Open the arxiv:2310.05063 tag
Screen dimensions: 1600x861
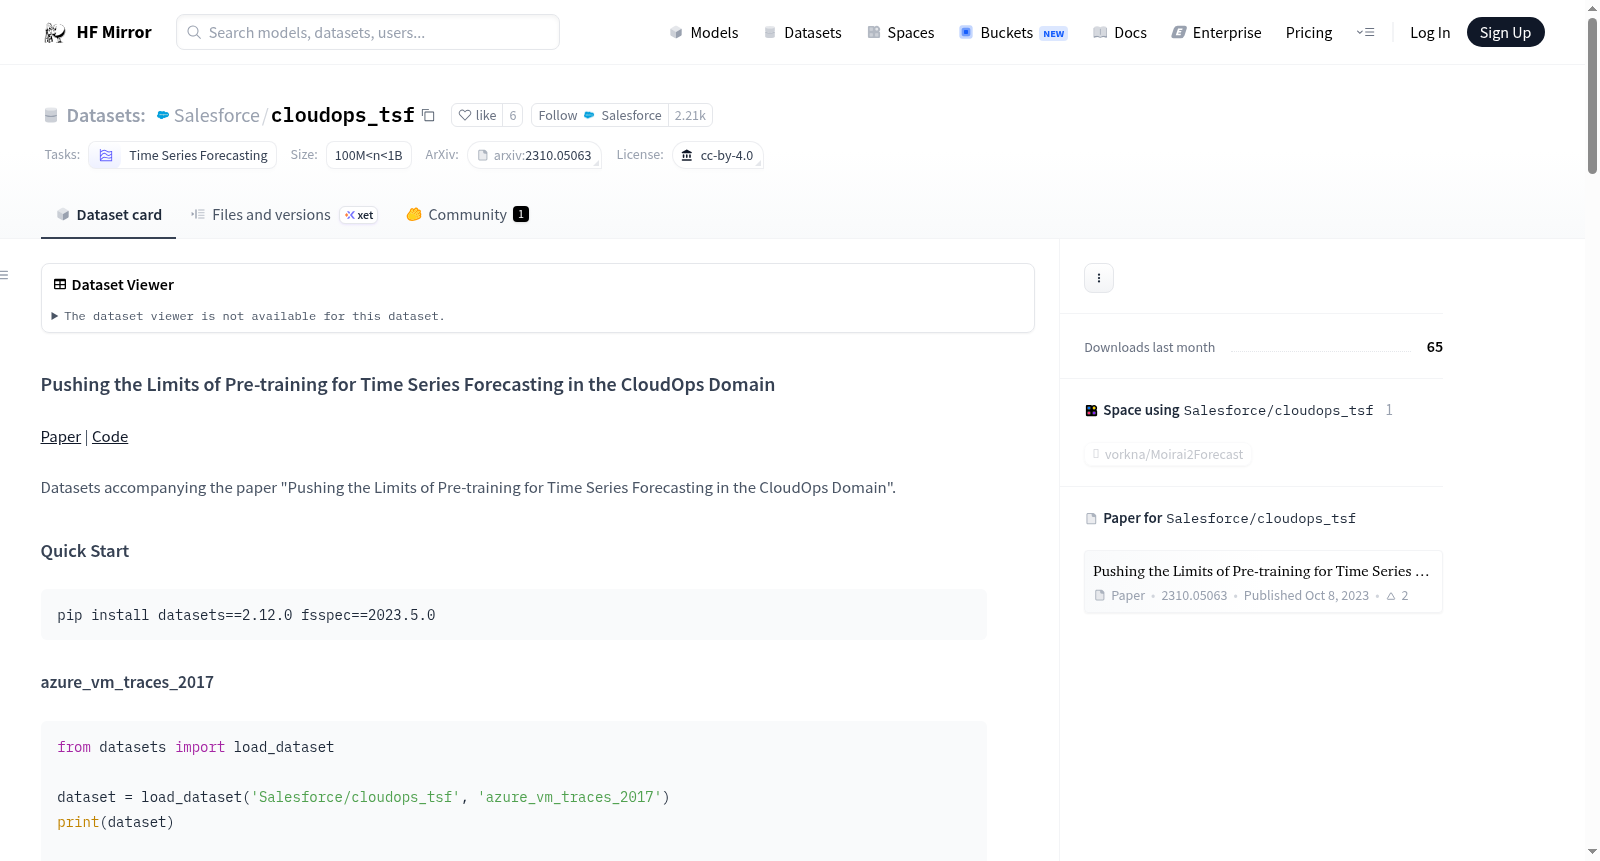click(534, 155)
